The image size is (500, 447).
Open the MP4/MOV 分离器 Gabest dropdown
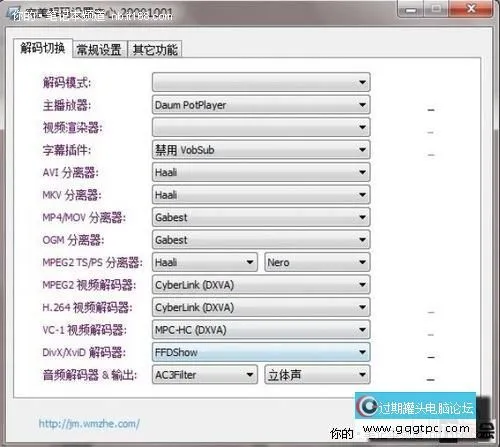pos(261,217)
